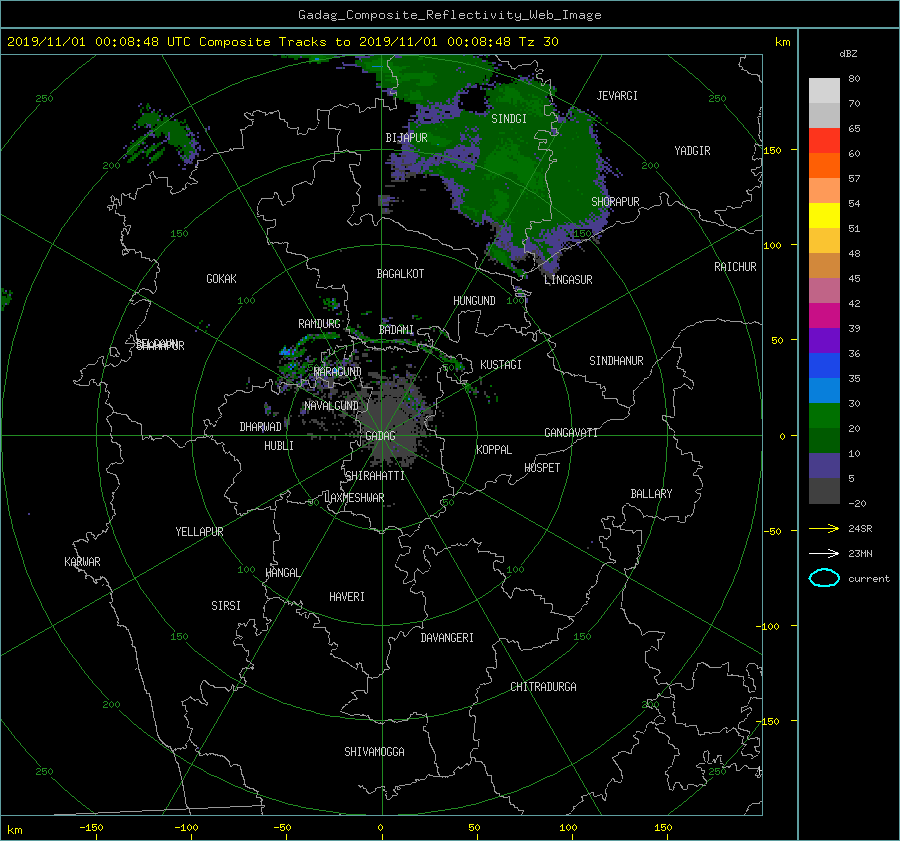Select the RAMDURG city label
The width and height of the screenshot is (900, 841).
pyautogui.click(x=319, y=324)
